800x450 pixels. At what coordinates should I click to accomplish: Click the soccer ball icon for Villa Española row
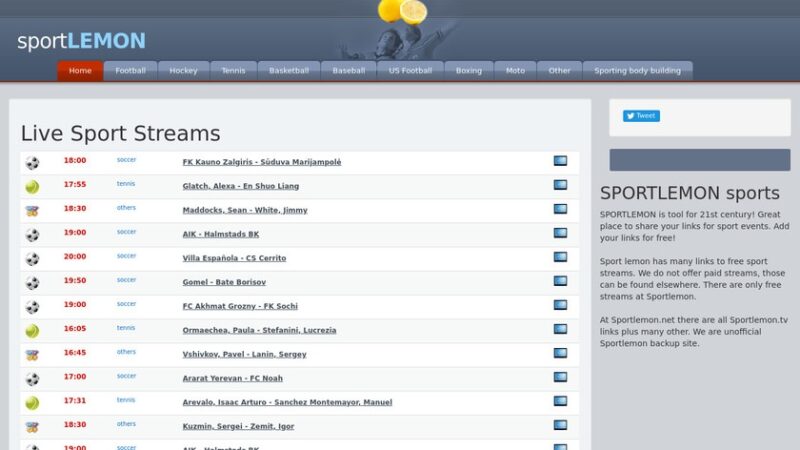pos(32,259)
